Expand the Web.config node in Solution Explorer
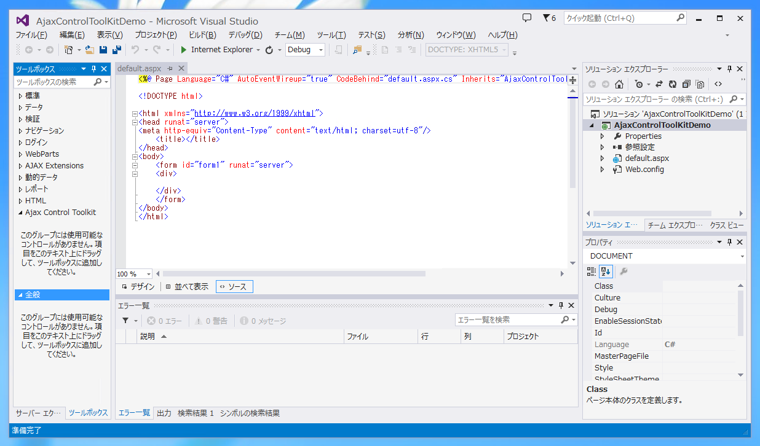This screenshot has width=760, height=446. pos(602,170)
